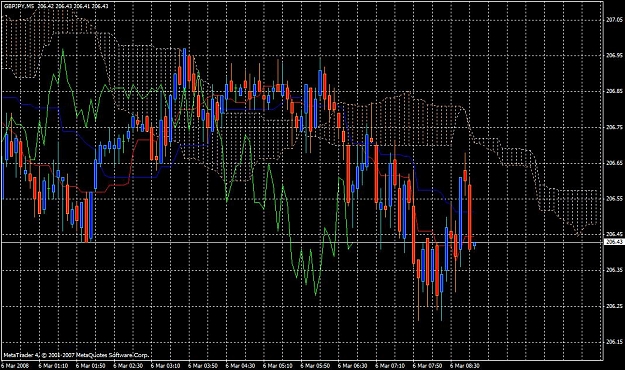Click the 207.05 price axis label
The image size is (625, 370).
pos(614,20)
